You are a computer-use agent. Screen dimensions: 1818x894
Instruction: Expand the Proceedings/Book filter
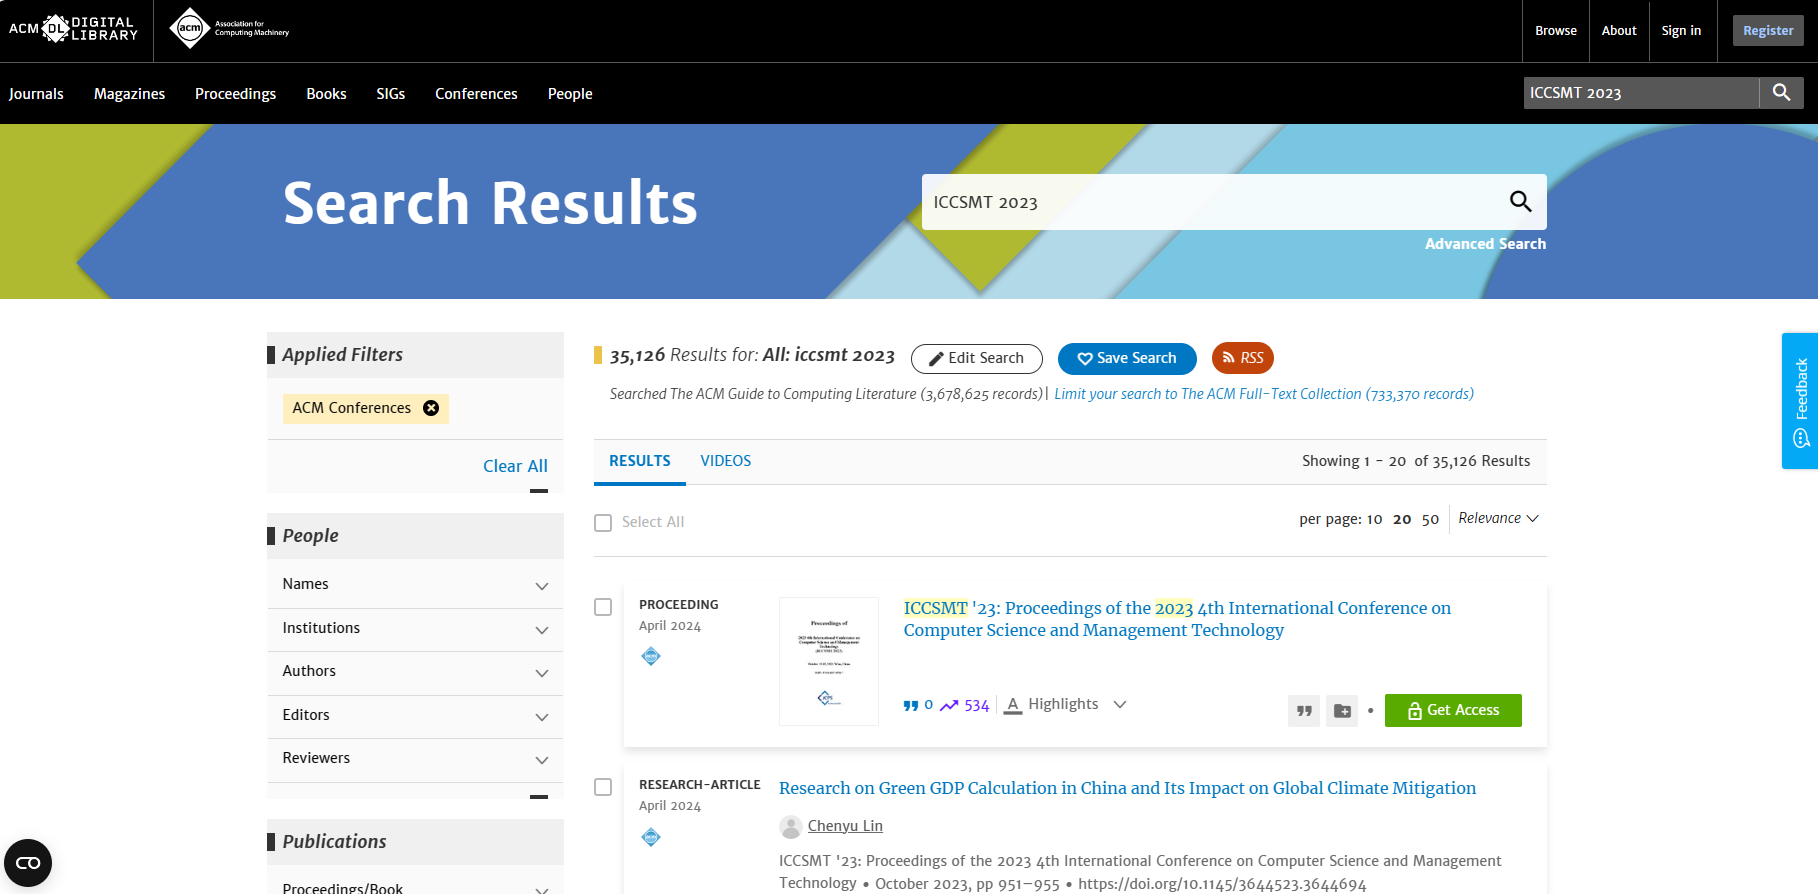(x=415, y=884)
